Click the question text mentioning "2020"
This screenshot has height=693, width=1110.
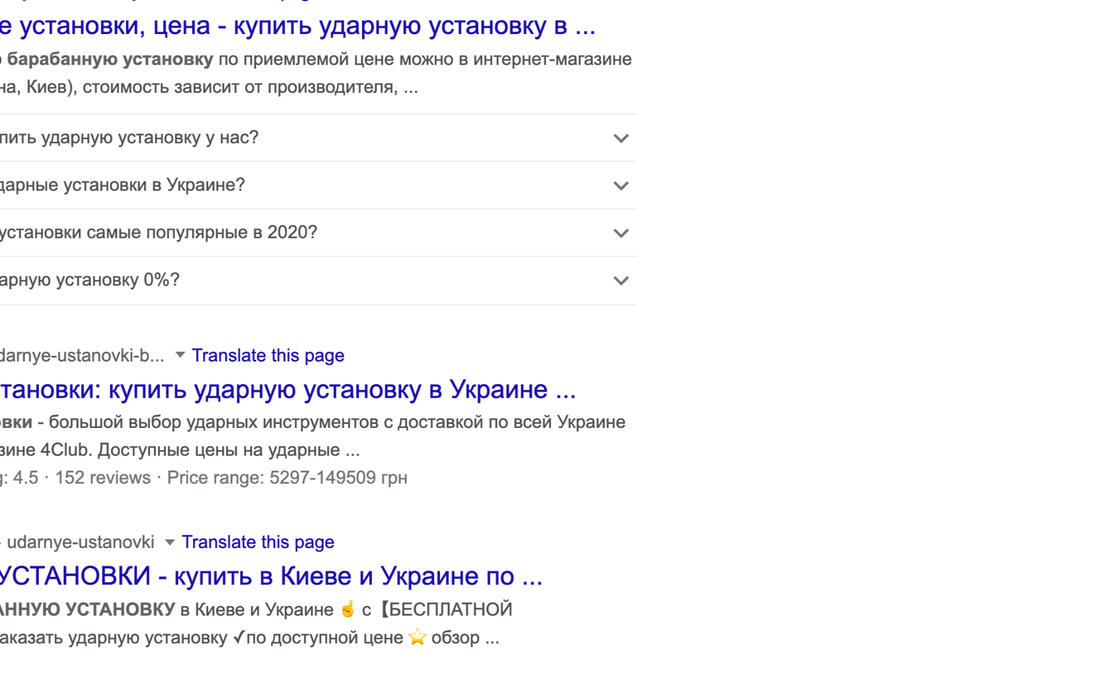tap(158, 232)
